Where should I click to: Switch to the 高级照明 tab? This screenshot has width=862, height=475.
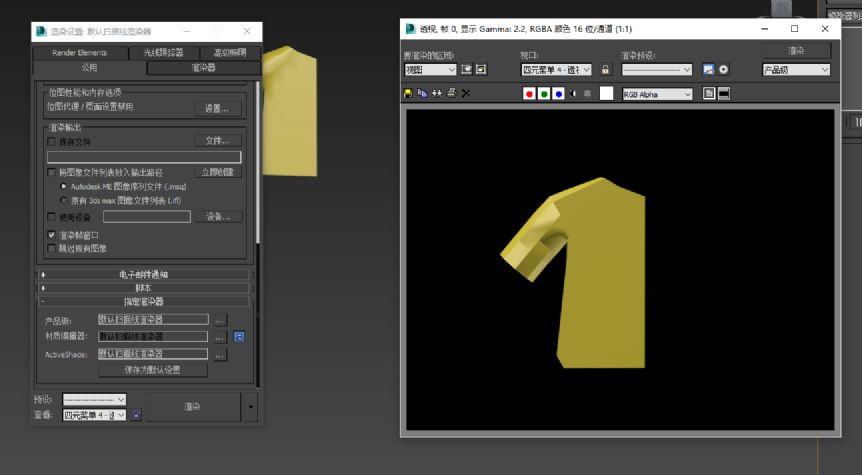(230, 53)
